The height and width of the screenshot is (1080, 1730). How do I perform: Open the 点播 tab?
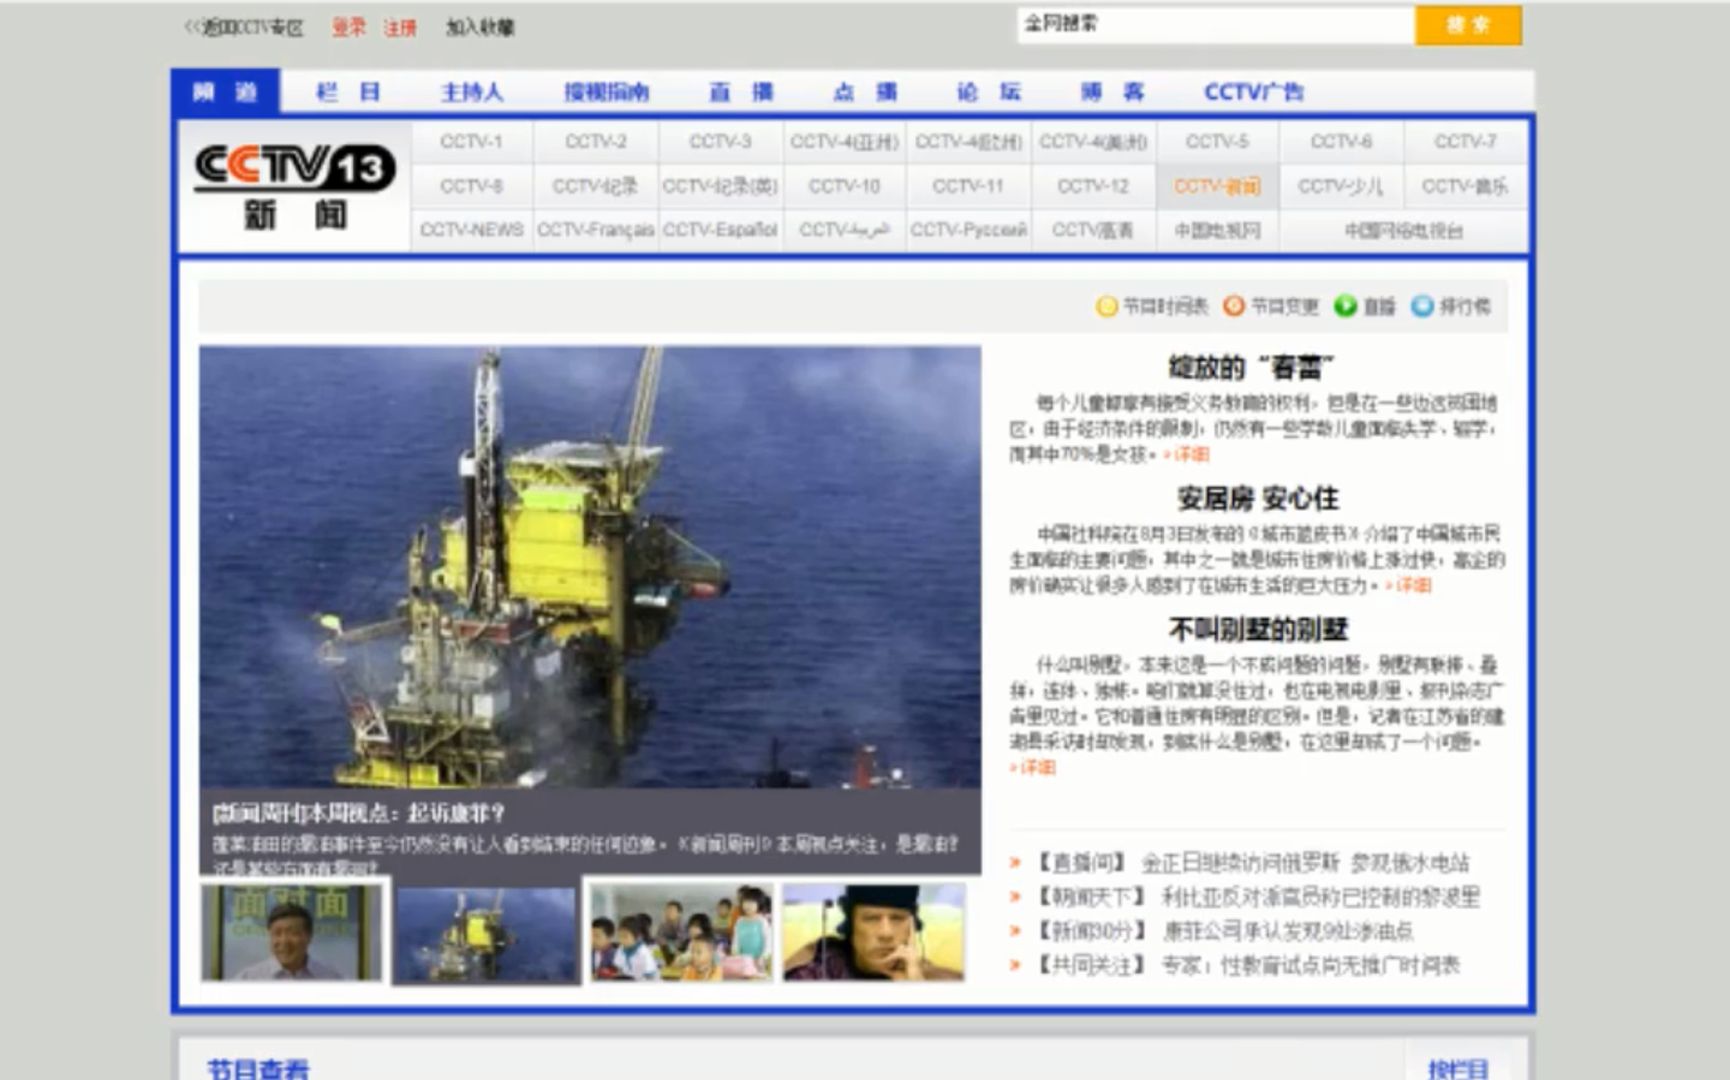pos(865,92)
